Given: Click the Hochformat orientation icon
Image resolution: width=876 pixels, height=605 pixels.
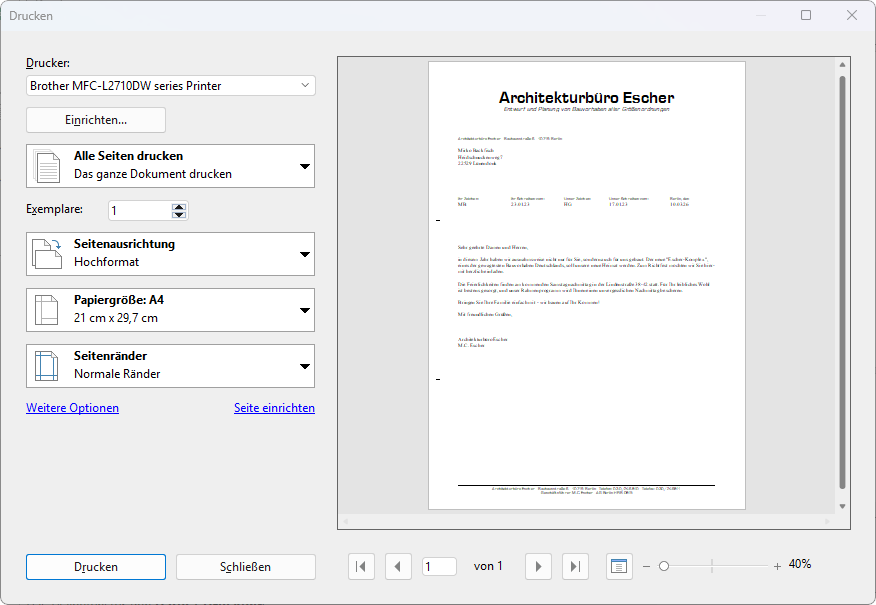Looking at the screenshot, I should (x=48, y=253).
